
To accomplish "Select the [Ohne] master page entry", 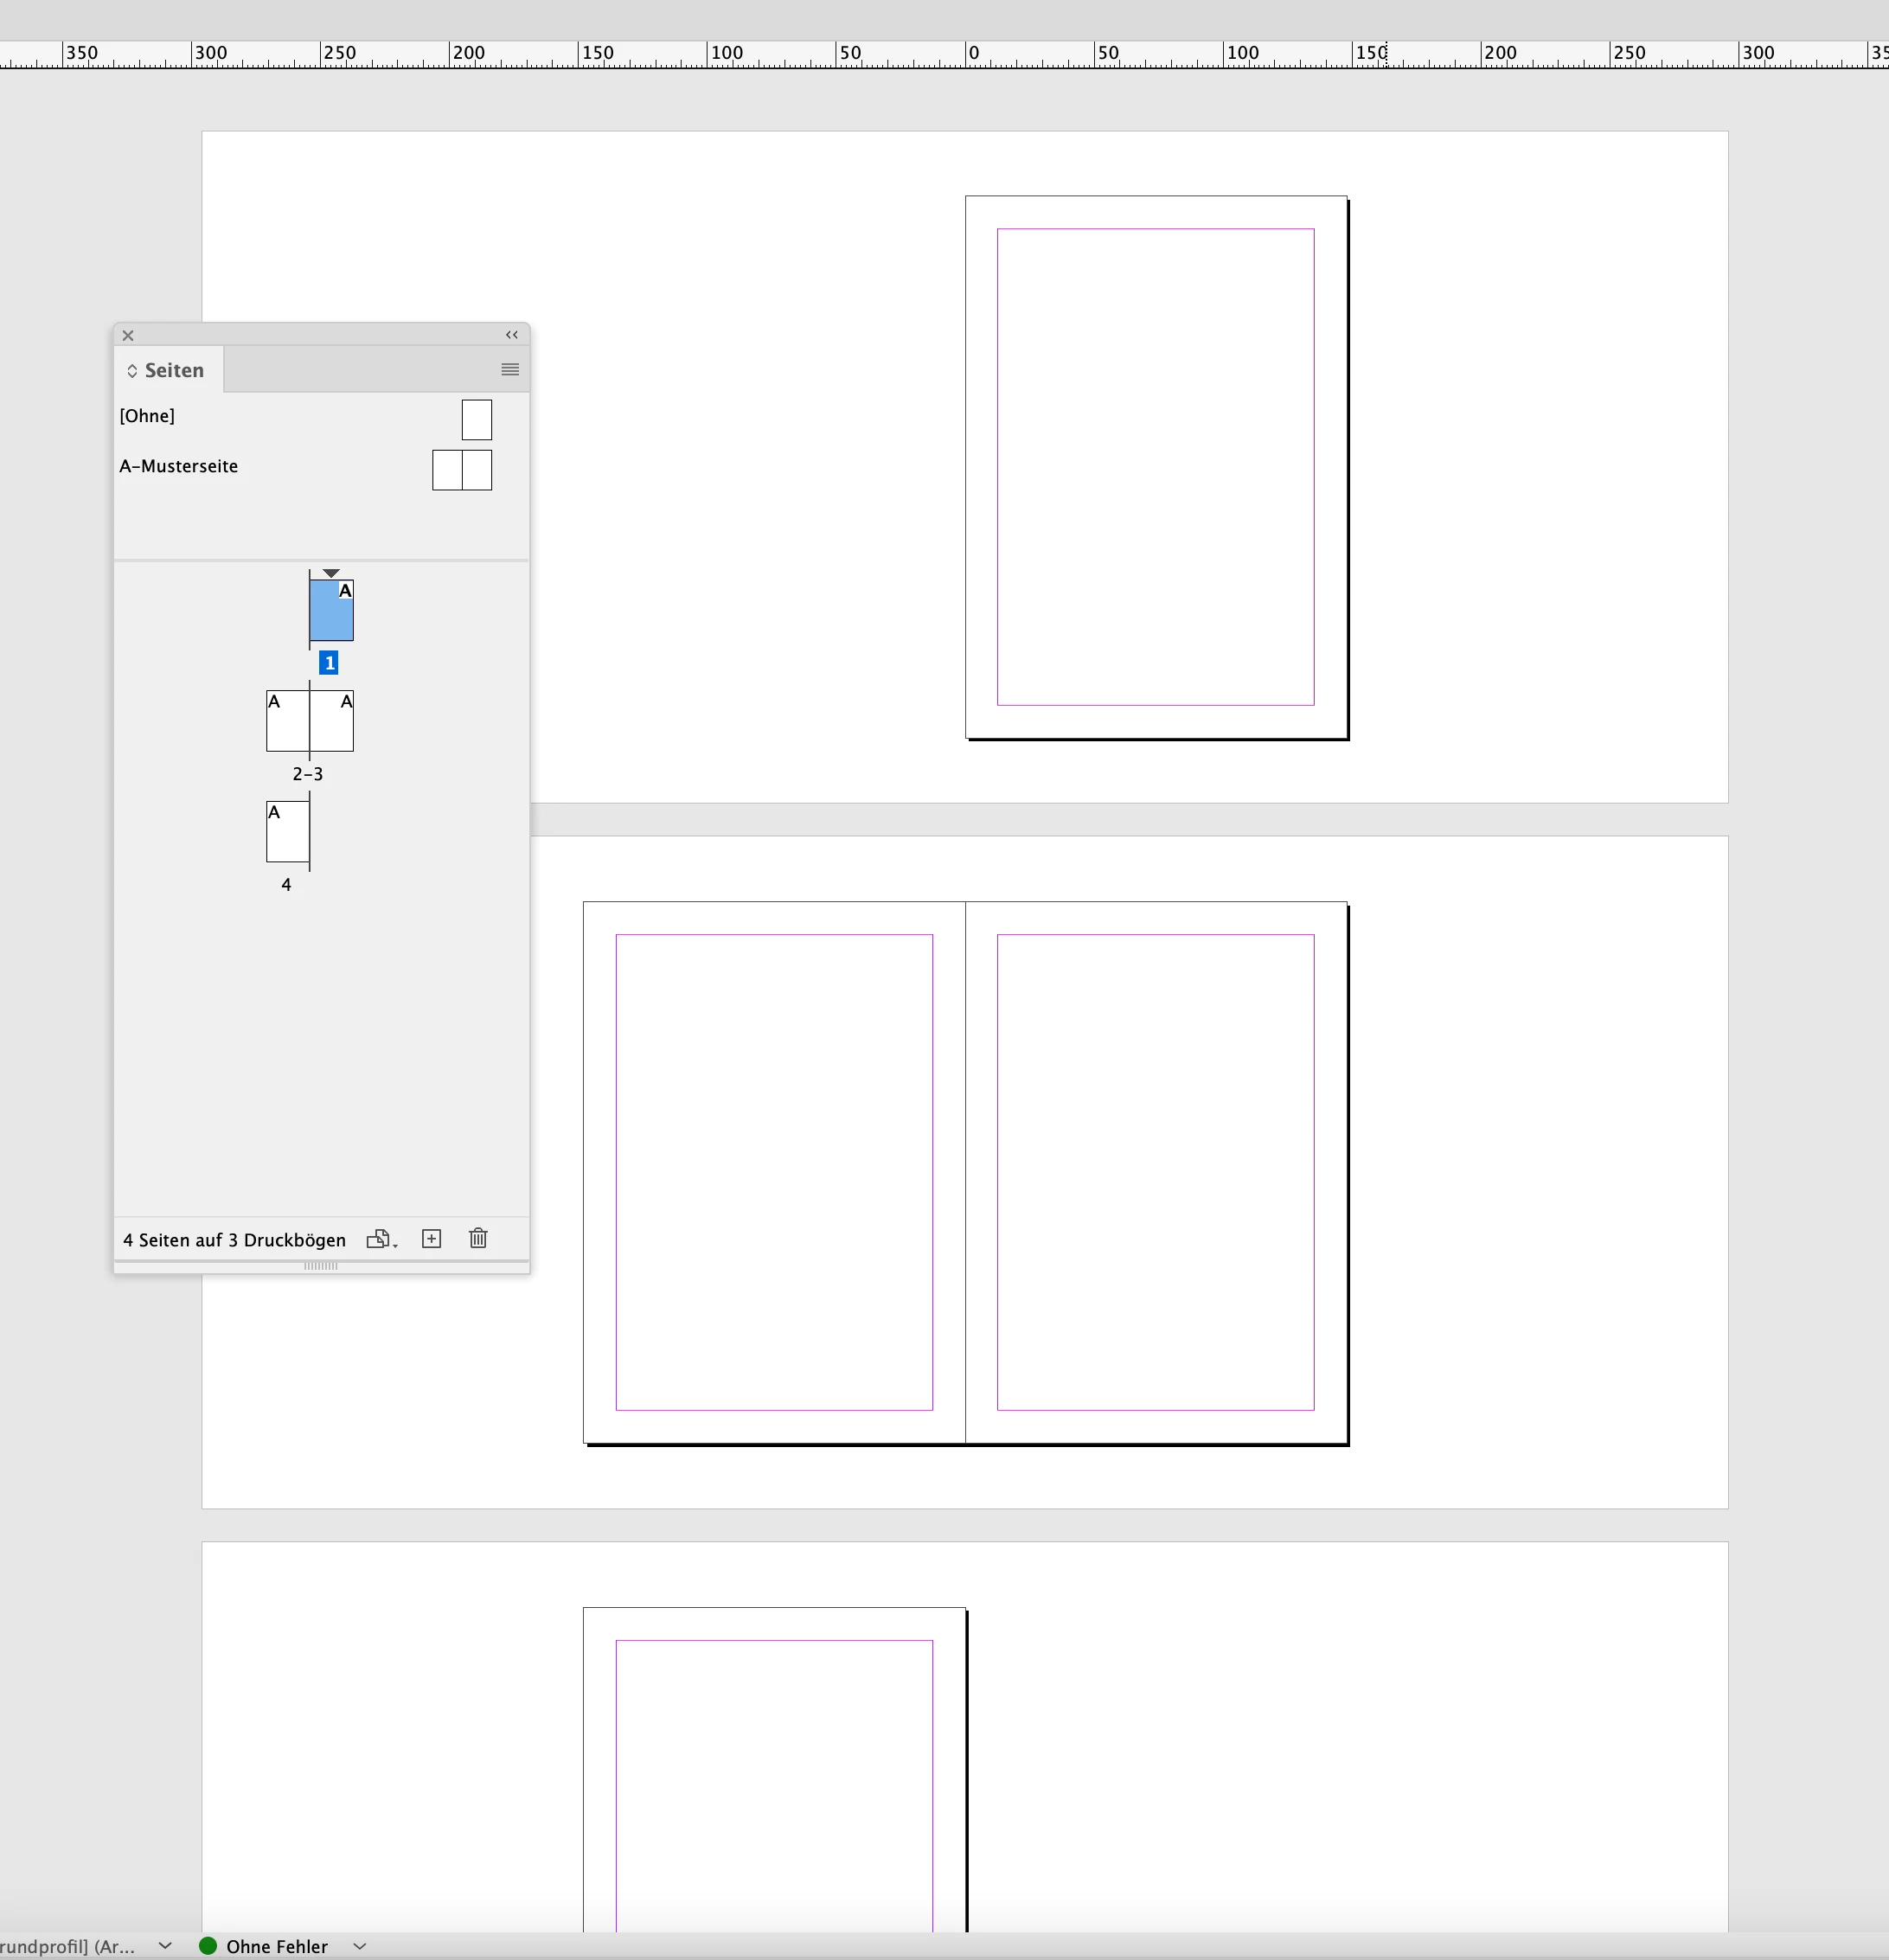I will pos(147,416).
